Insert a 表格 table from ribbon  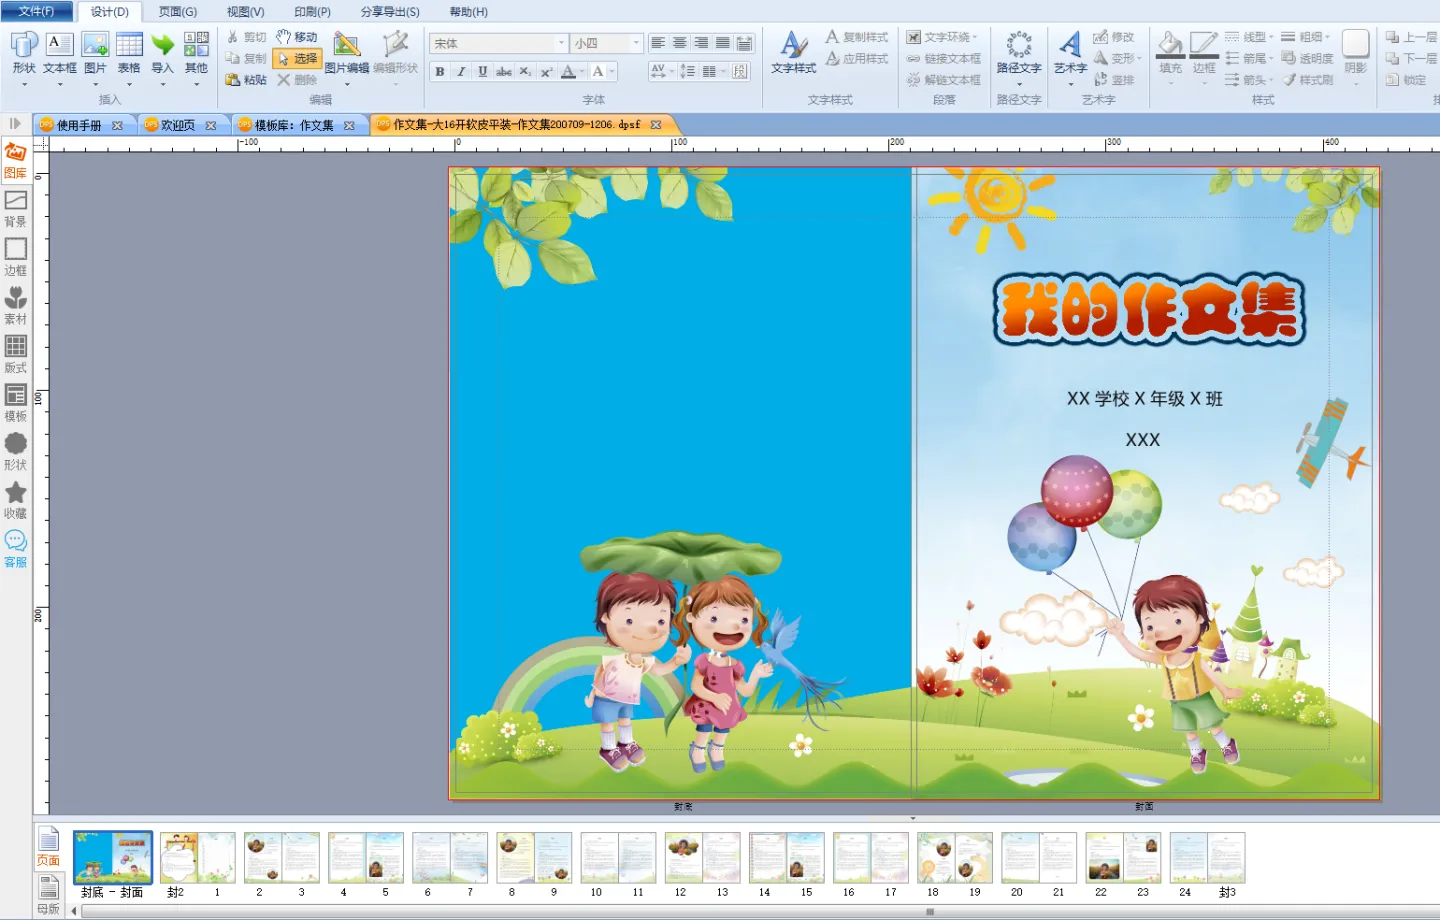(129, 53)
